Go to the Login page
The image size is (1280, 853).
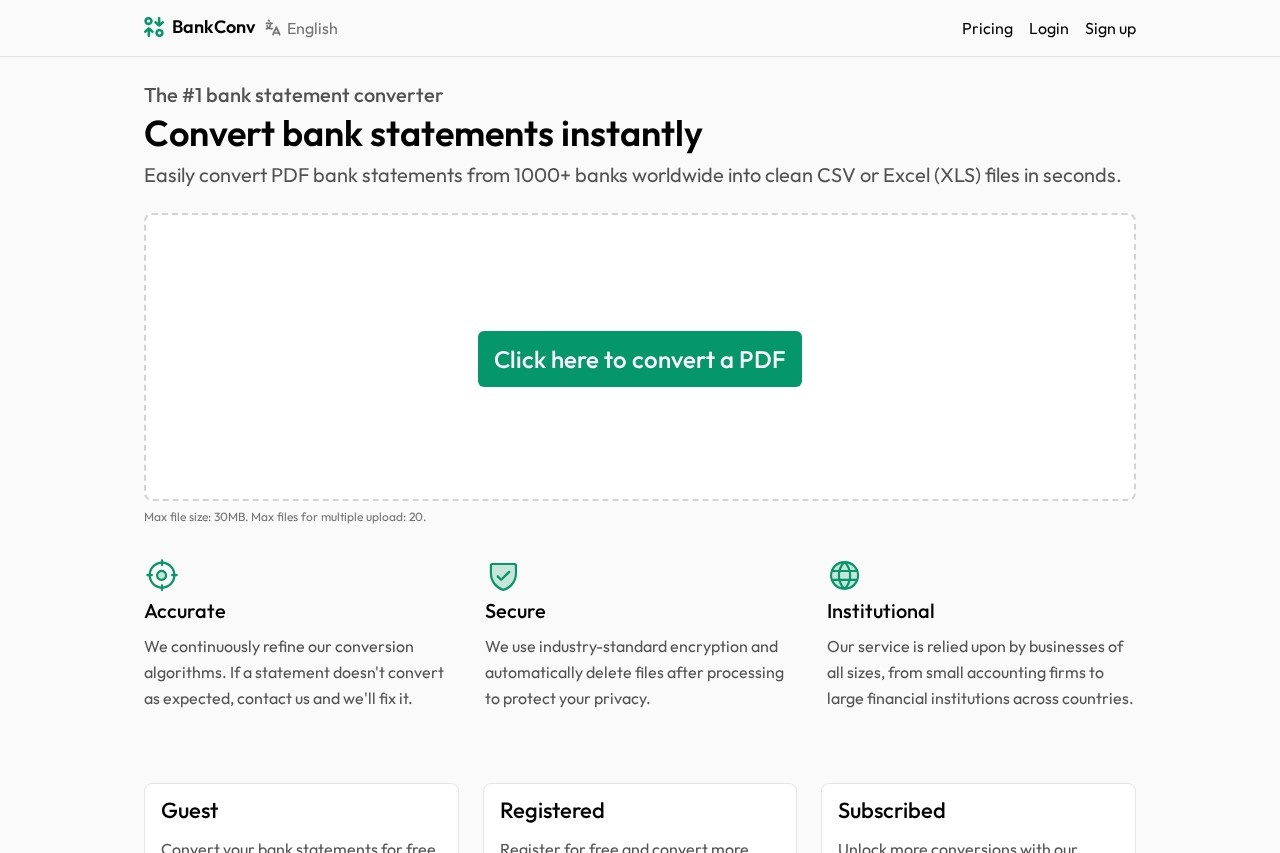(x=1048, y=28)
